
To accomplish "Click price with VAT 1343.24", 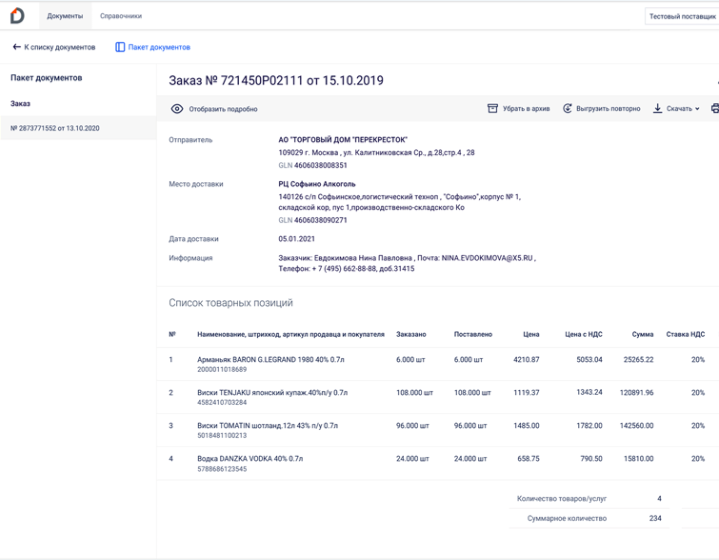I will pyautogui.click(x=589, y=392).
